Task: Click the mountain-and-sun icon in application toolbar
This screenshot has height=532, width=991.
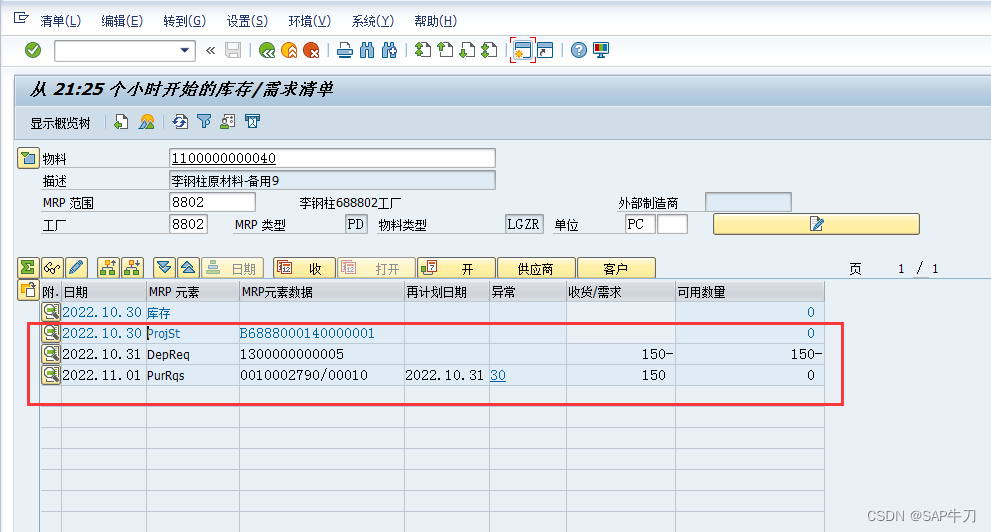Action: coord(147,122)
